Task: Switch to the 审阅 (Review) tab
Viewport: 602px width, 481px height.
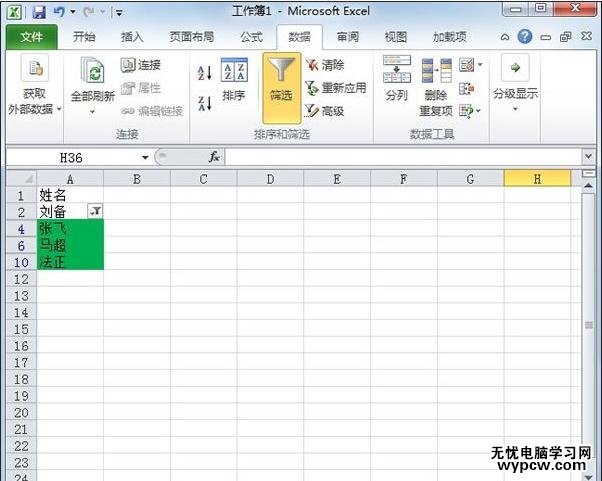Action: (348, 37)
